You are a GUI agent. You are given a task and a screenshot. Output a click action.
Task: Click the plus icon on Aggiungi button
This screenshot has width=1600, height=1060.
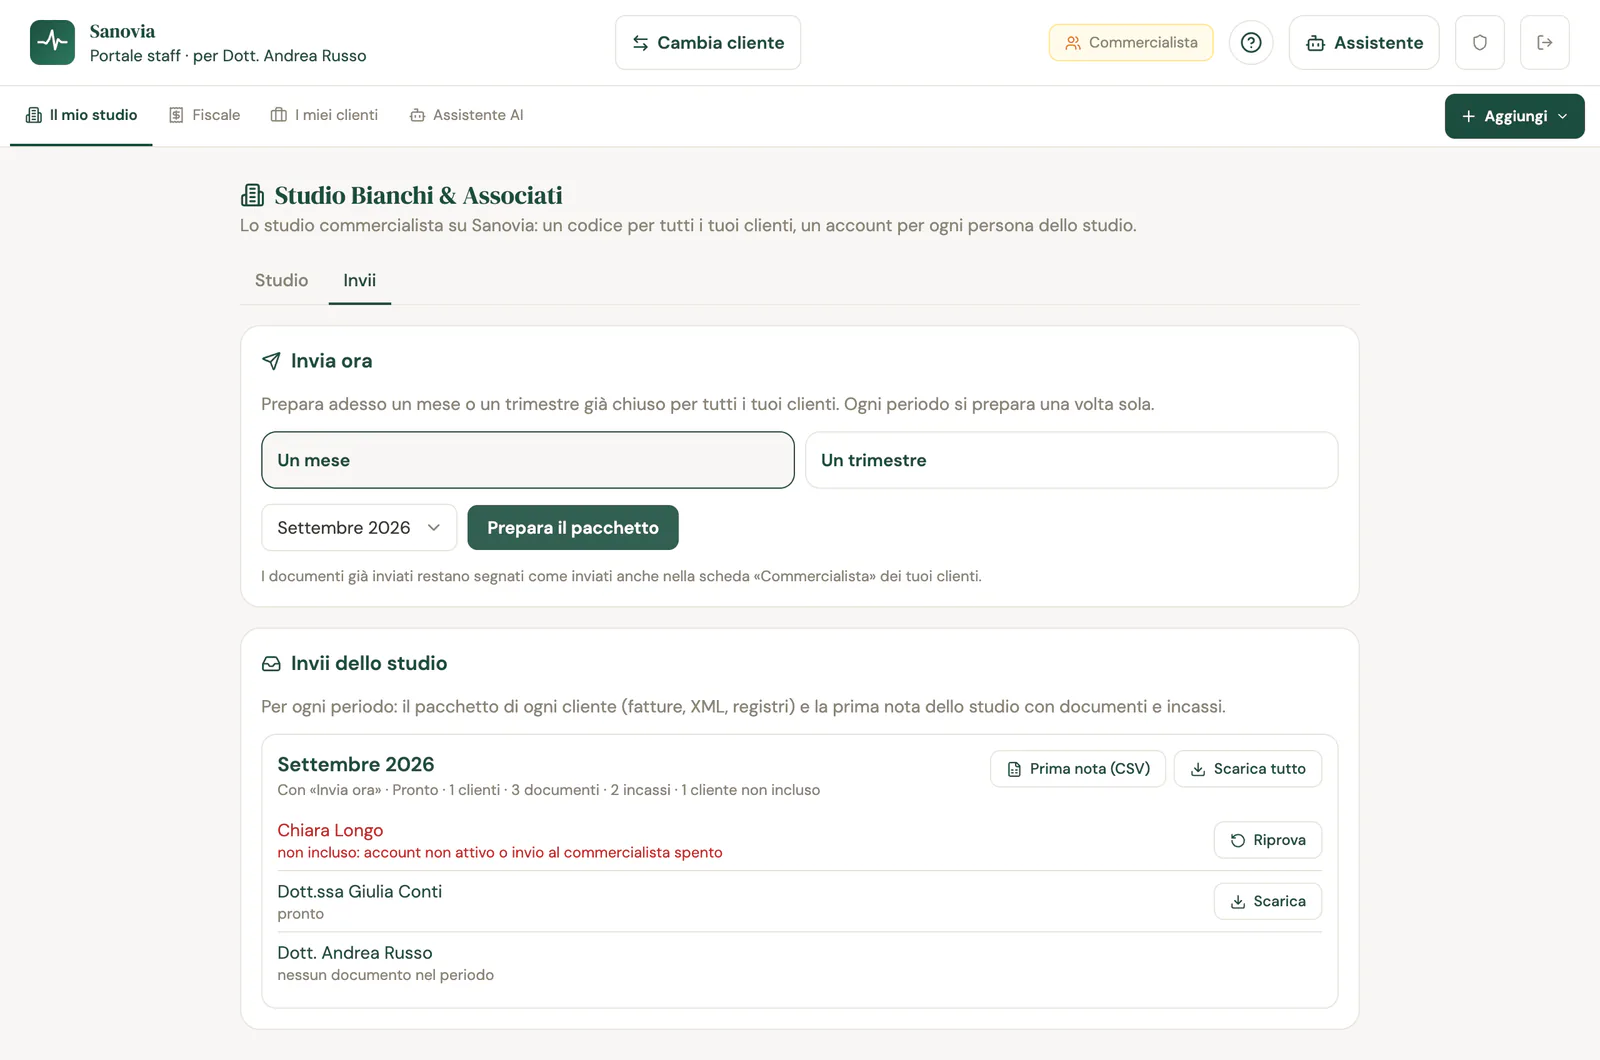pos(1469,117)
